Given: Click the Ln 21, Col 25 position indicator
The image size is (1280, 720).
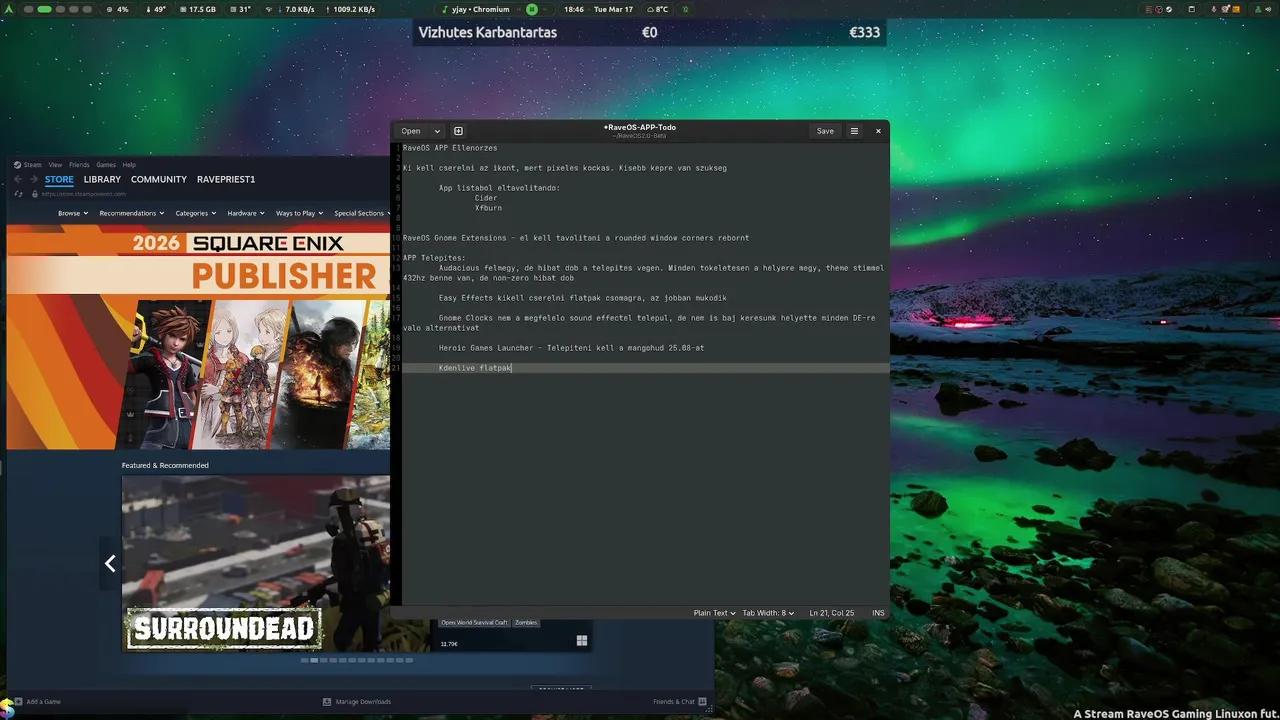Looking at the screenshot, I should (x=833, y=613).
